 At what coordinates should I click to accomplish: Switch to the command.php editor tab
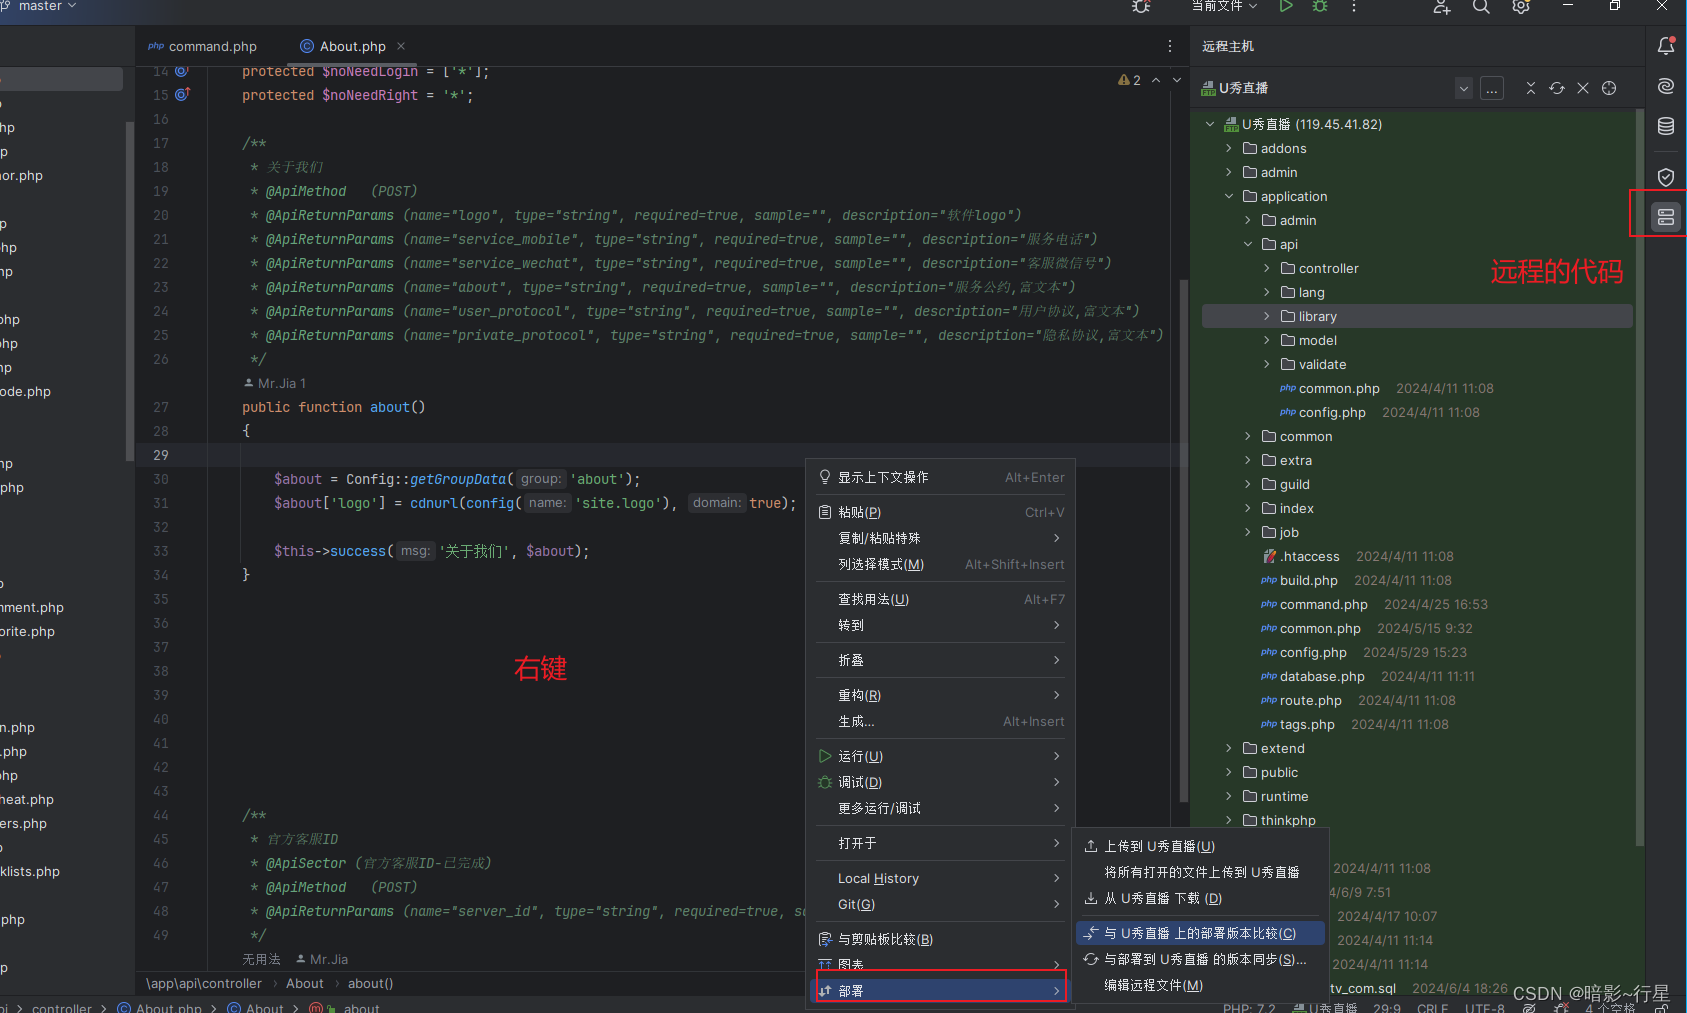point(203,46)
